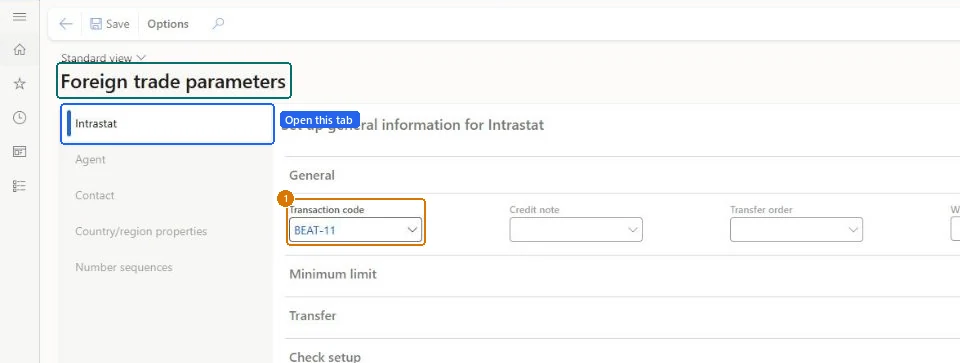Open the Transaction code dropdown arrow

(413, 230)
